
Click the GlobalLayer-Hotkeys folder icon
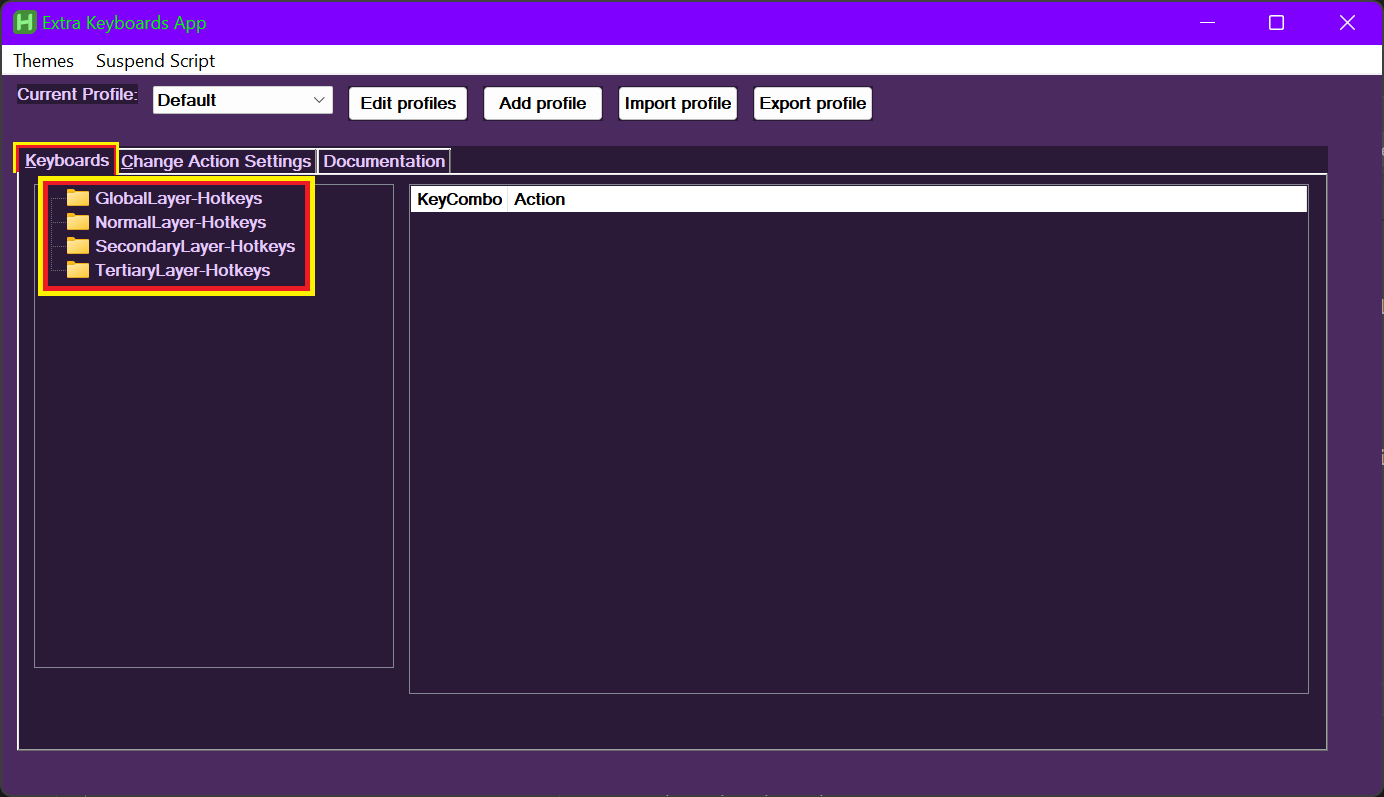pyautogui.click(x=78, y=198)
